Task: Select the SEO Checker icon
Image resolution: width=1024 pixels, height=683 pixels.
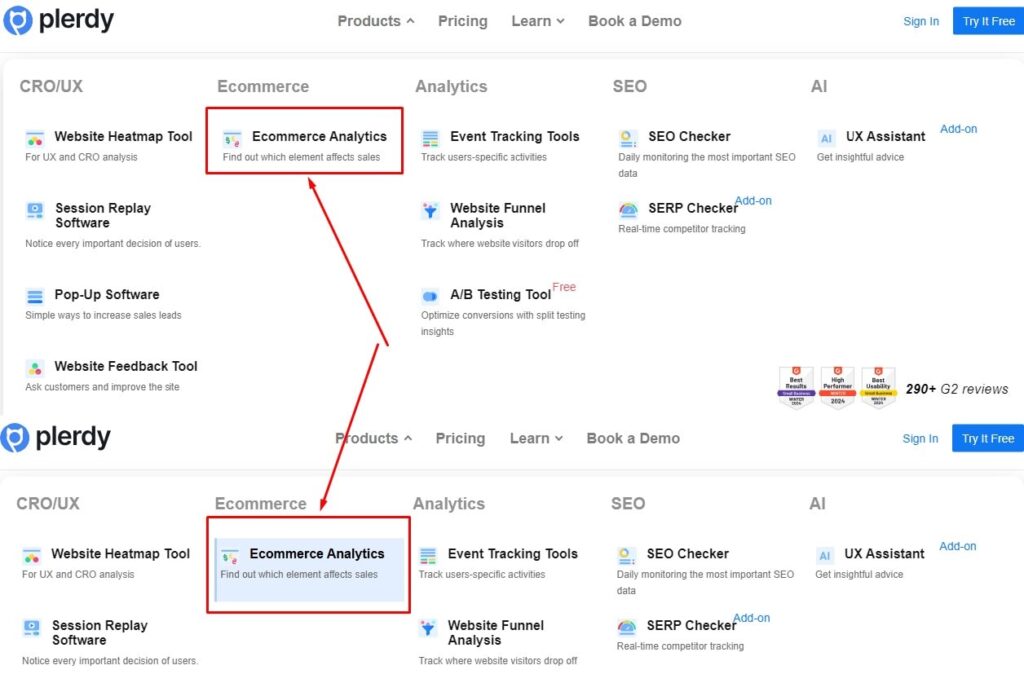Action: coord(627,136)
